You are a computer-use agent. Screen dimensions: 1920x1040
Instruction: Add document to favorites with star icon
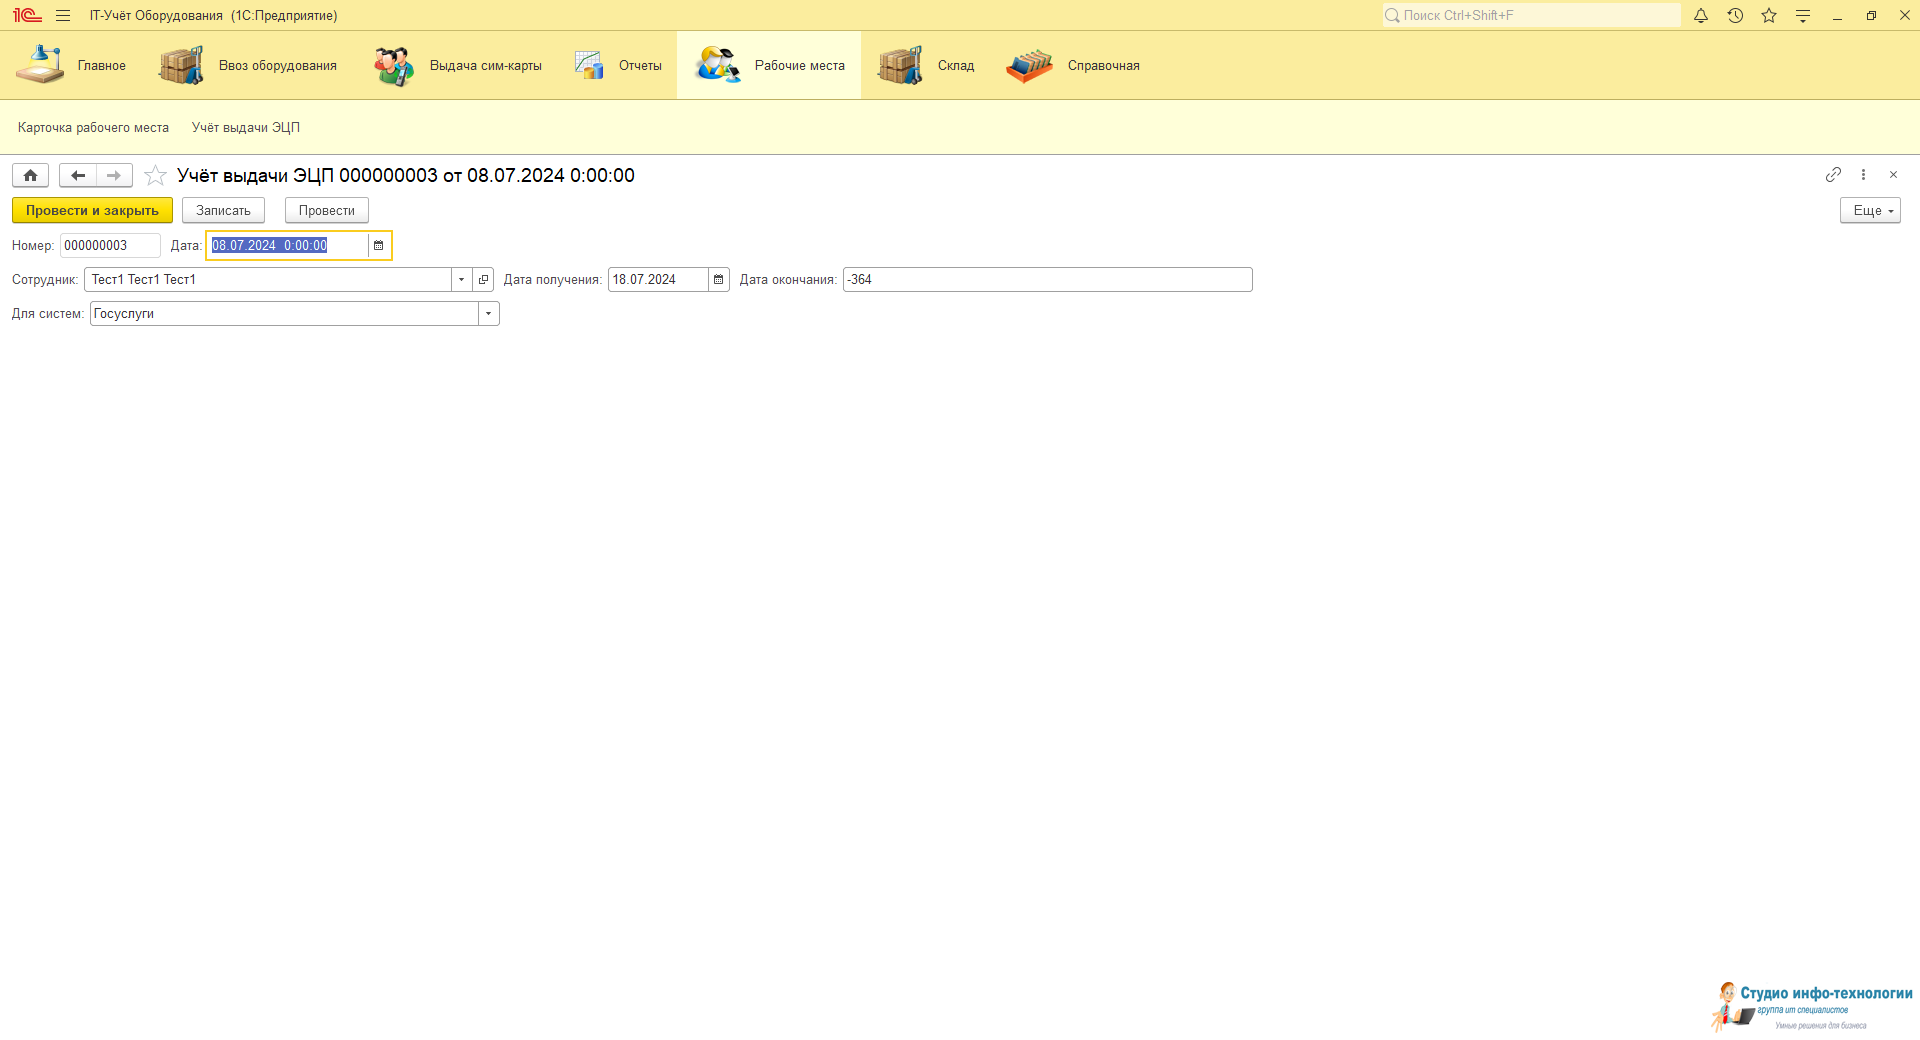click(x=155, y=176)
